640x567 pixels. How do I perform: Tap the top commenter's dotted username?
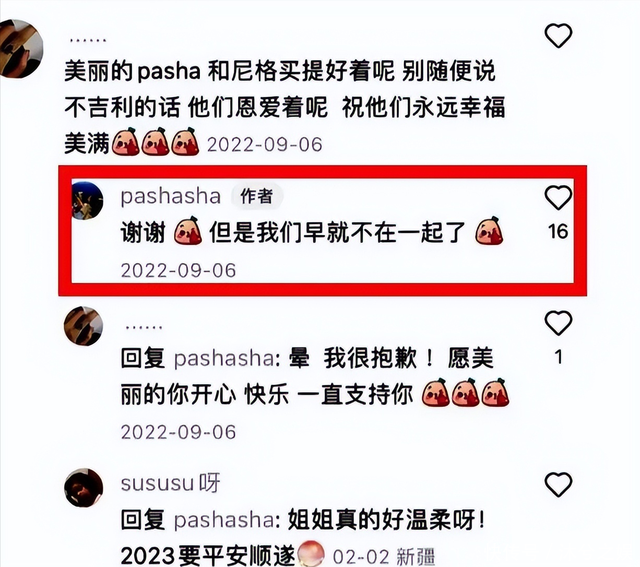pos(88,40)
